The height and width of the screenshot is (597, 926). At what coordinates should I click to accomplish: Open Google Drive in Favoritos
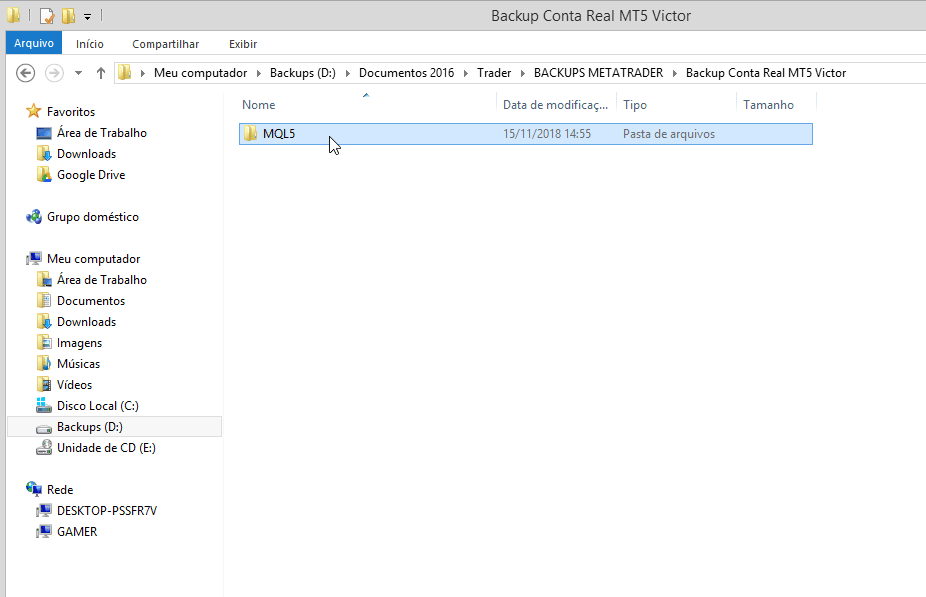tap(91, 175)
